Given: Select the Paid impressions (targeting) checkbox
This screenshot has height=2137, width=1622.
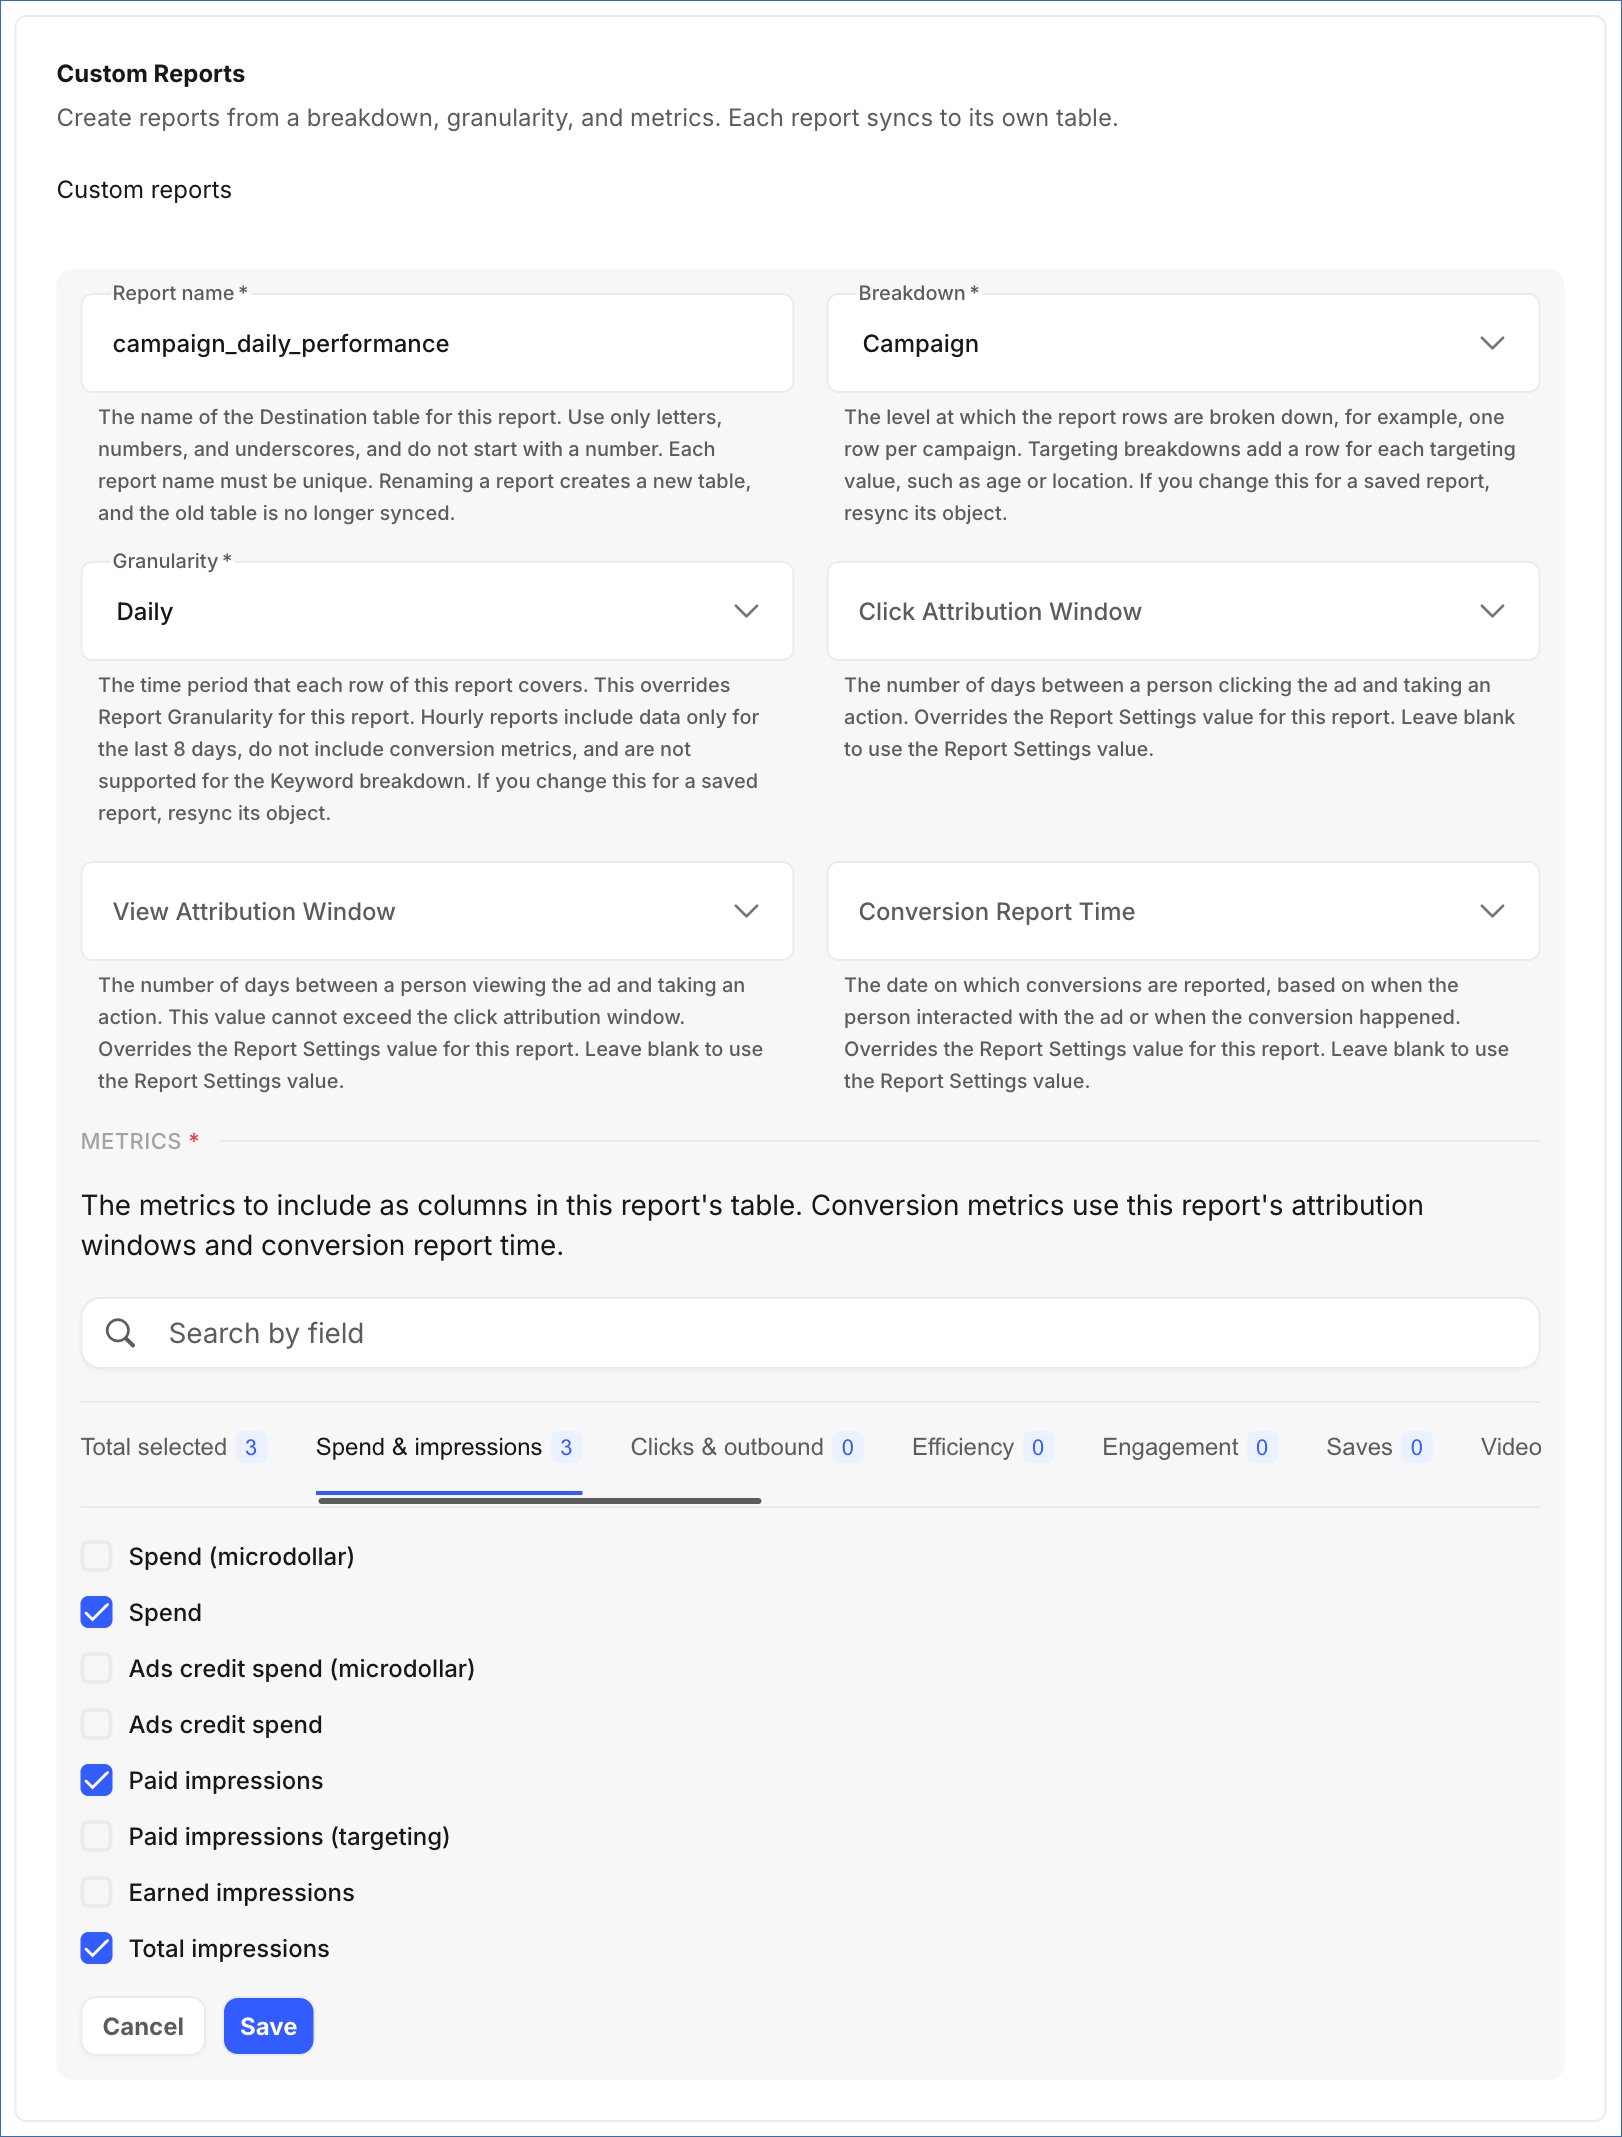Looking at the screenshot, I should (97, 1836).
